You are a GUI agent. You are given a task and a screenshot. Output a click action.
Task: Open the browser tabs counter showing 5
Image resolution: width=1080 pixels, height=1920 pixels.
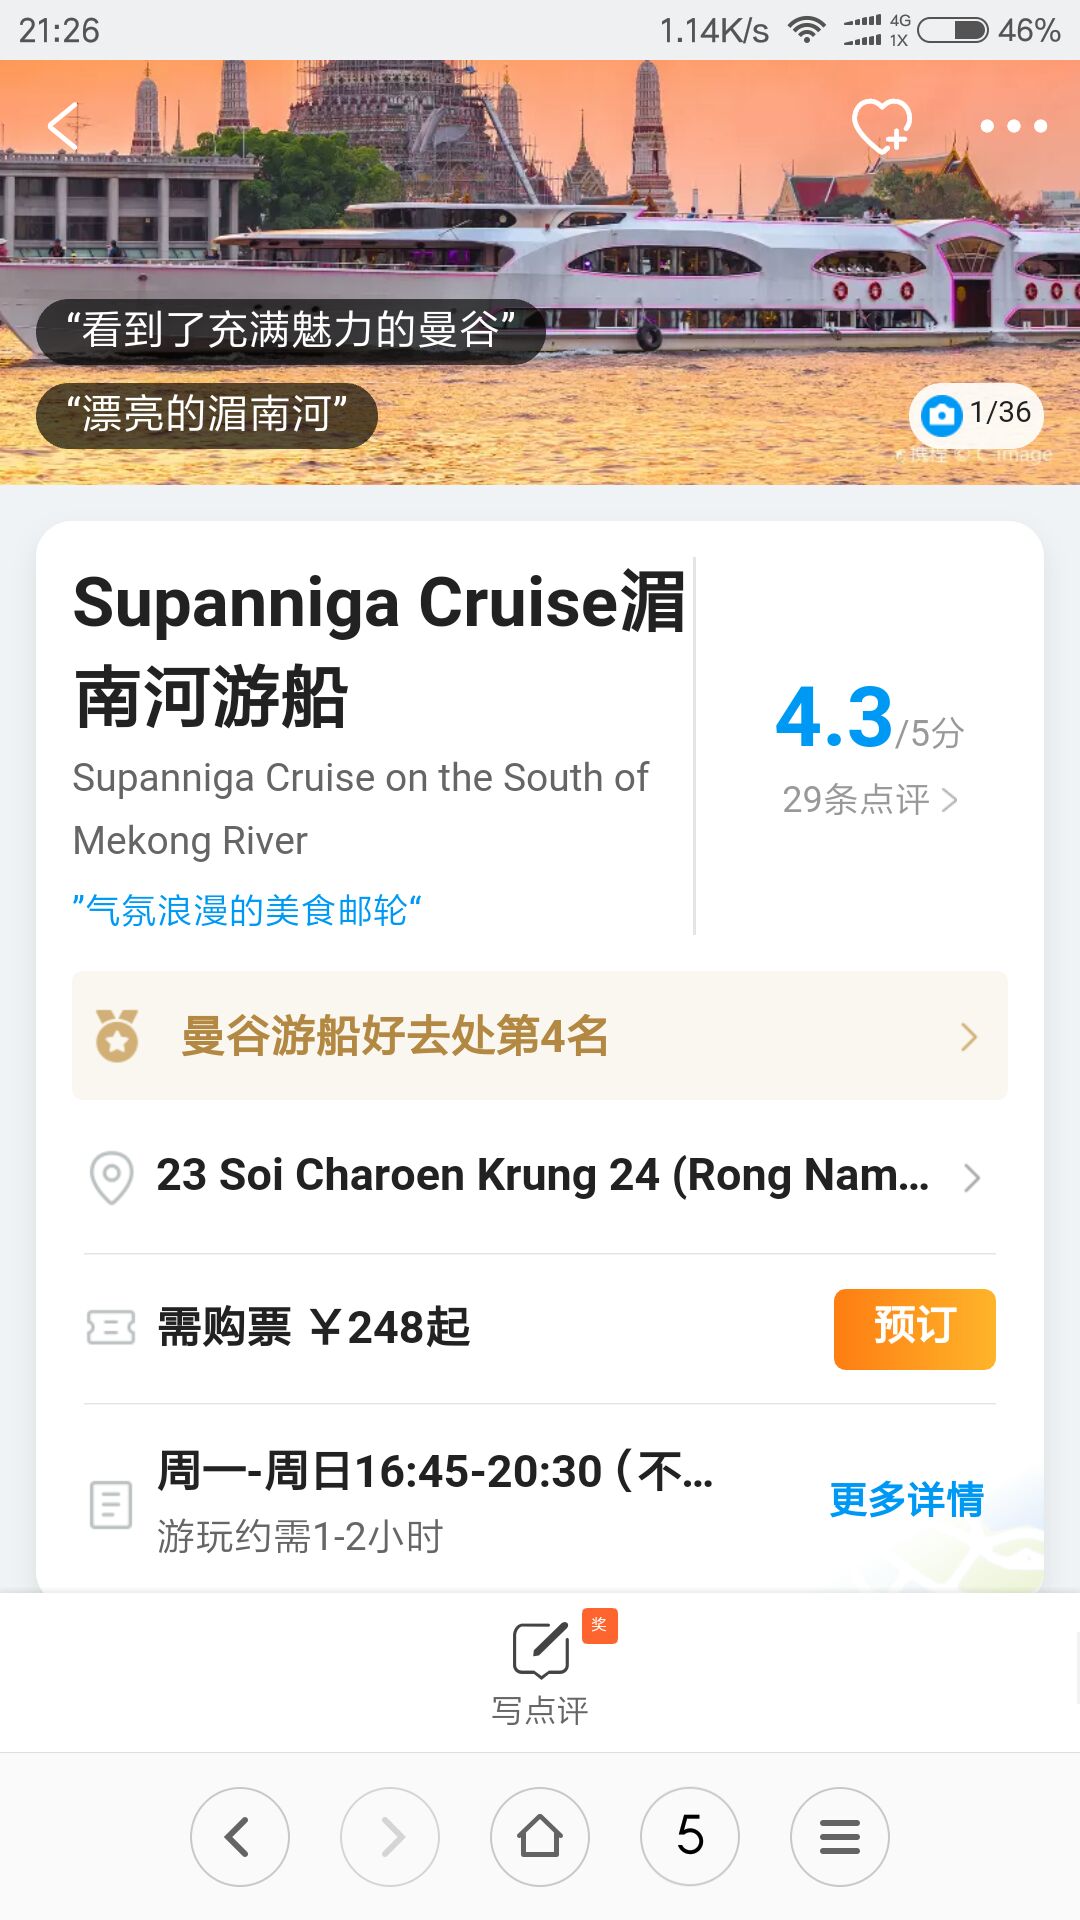[x=690, y=1837]
